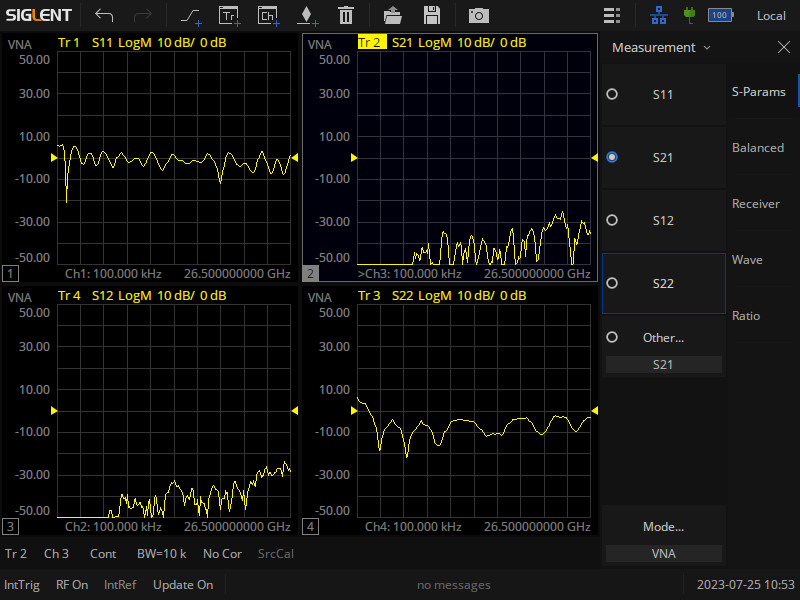800x600 pixels.
Task: Add a marker with the marker icon
Action: pyautogui.click(x=308, y=16)
